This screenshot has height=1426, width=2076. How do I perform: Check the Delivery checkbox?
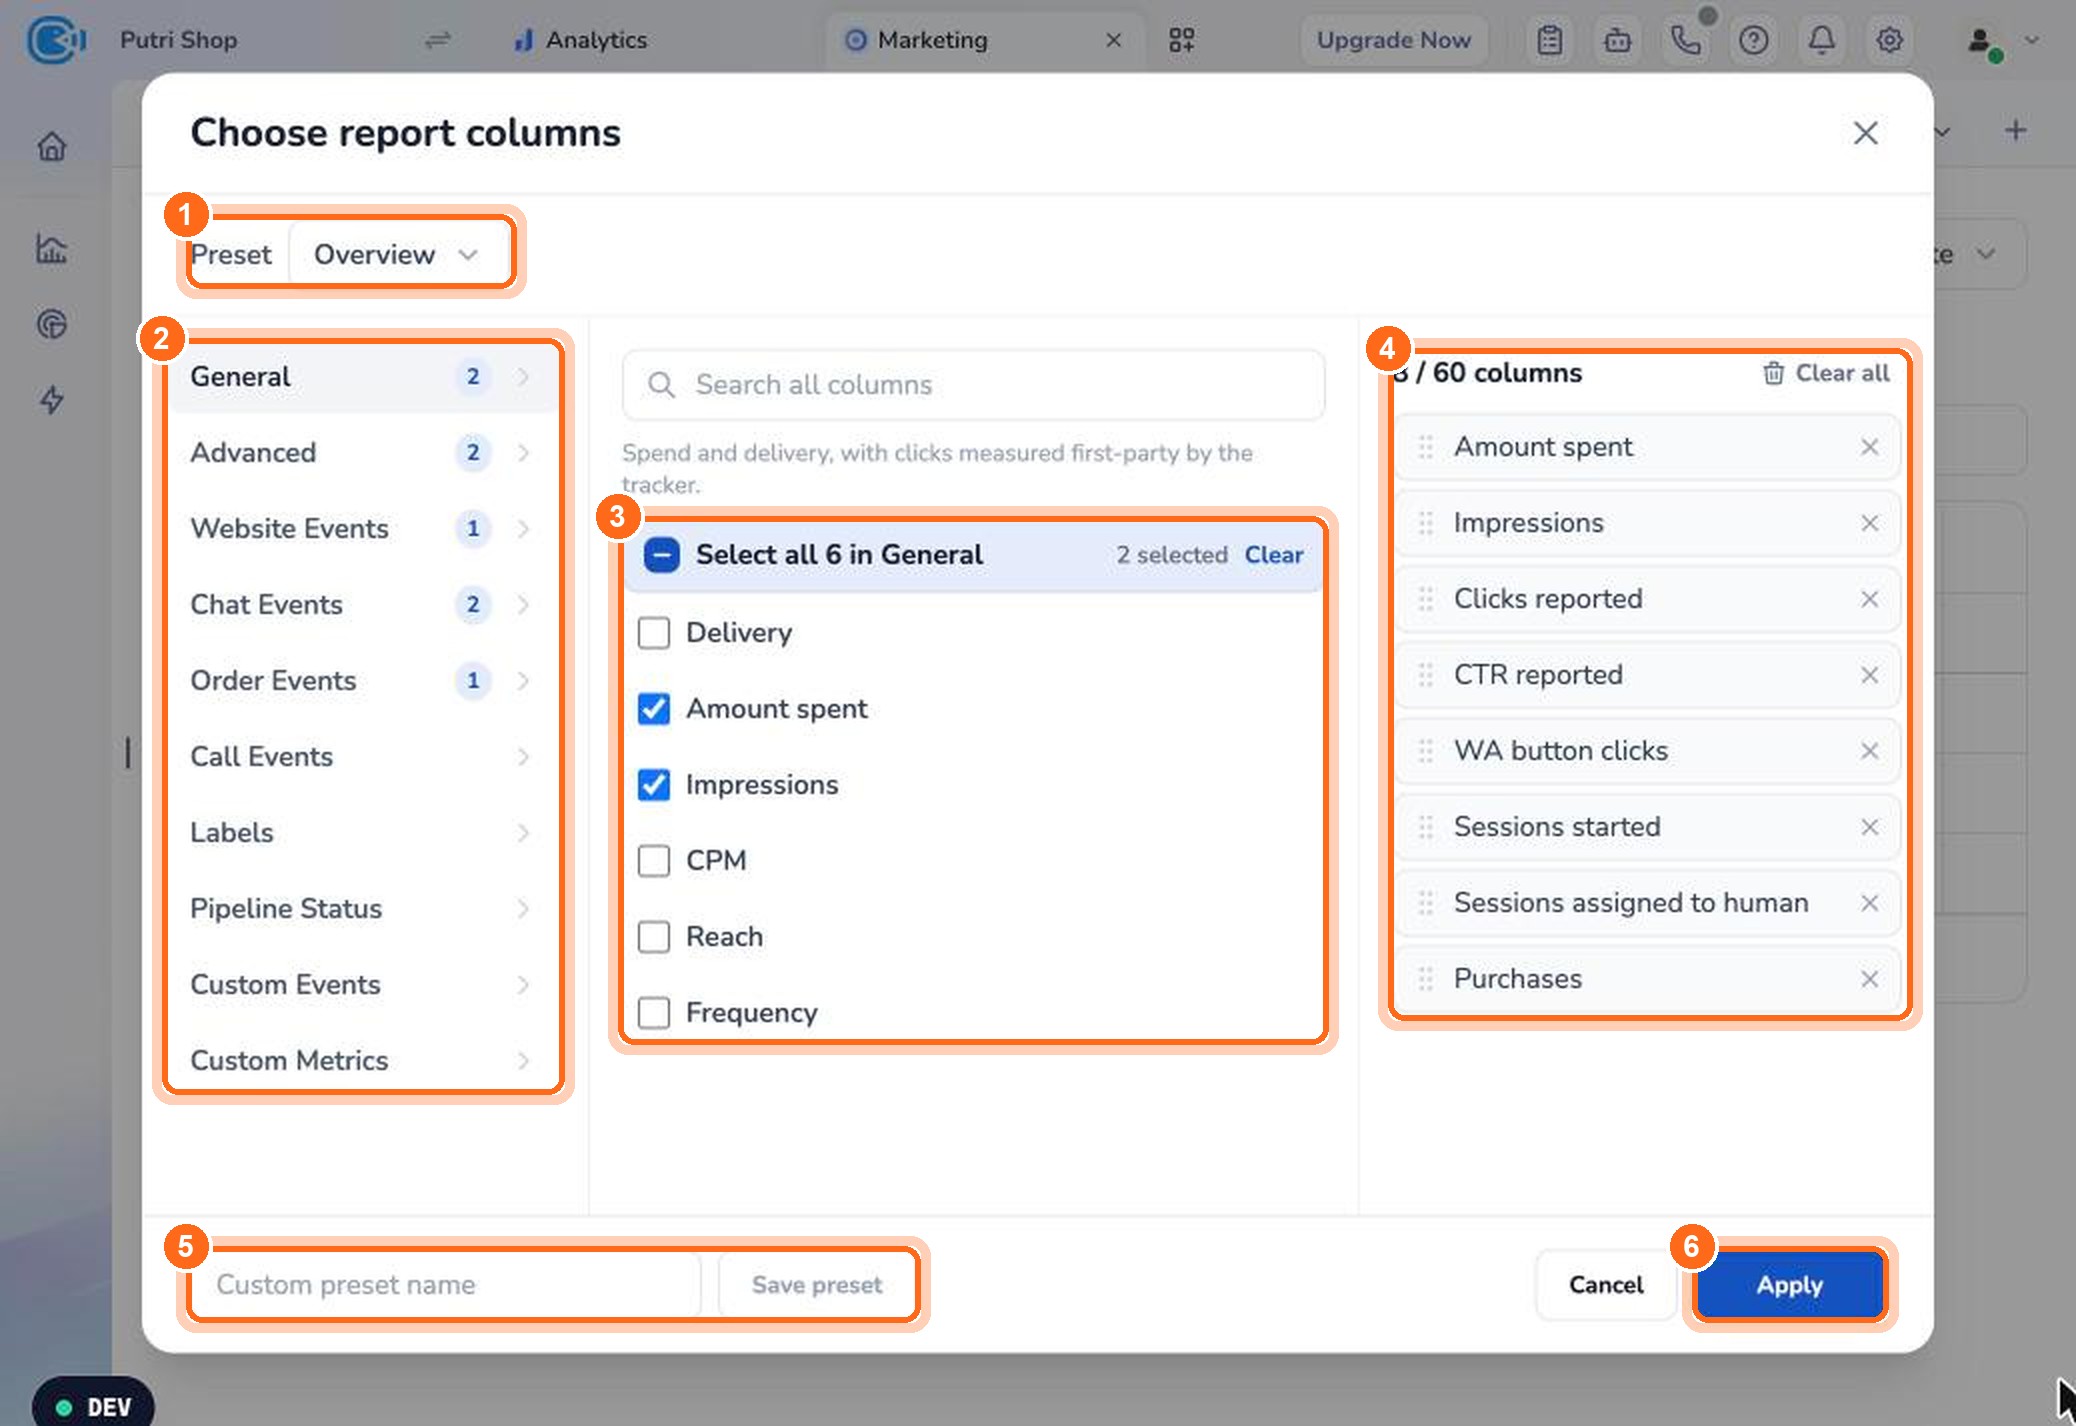pos(654,633)
